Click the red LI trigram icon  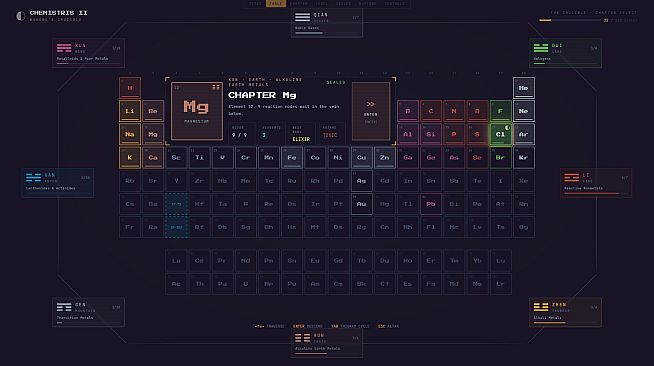coord(571,178)
